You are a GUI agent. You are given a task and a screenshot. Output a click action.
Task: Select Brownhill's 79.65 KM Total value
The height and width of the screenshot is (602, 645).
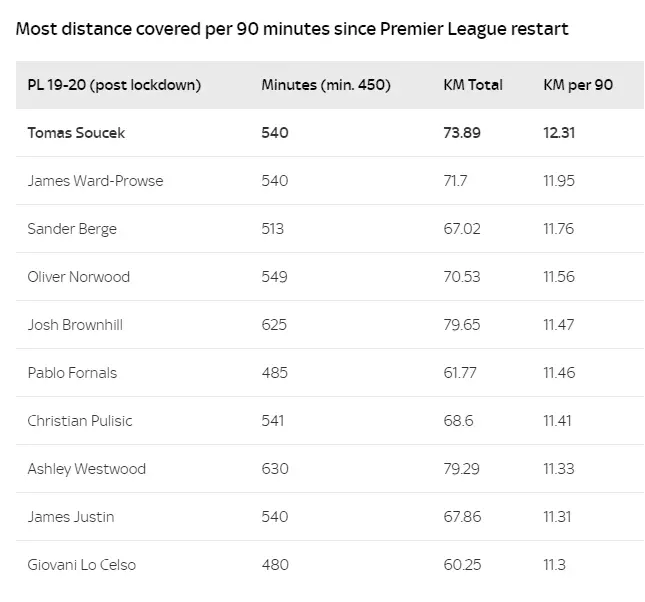click(462, 325)
